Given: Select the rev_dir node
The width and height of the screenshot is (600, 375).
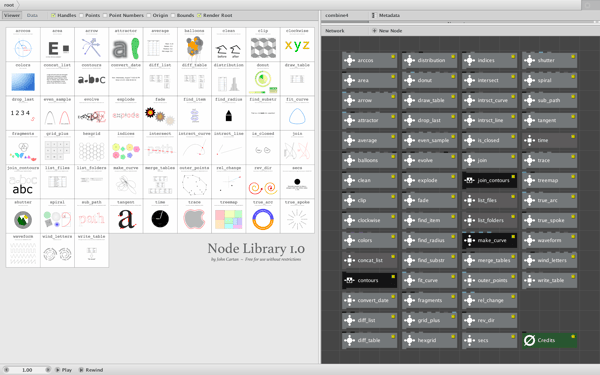Looking at the screenshot, I should pos(489,320).
